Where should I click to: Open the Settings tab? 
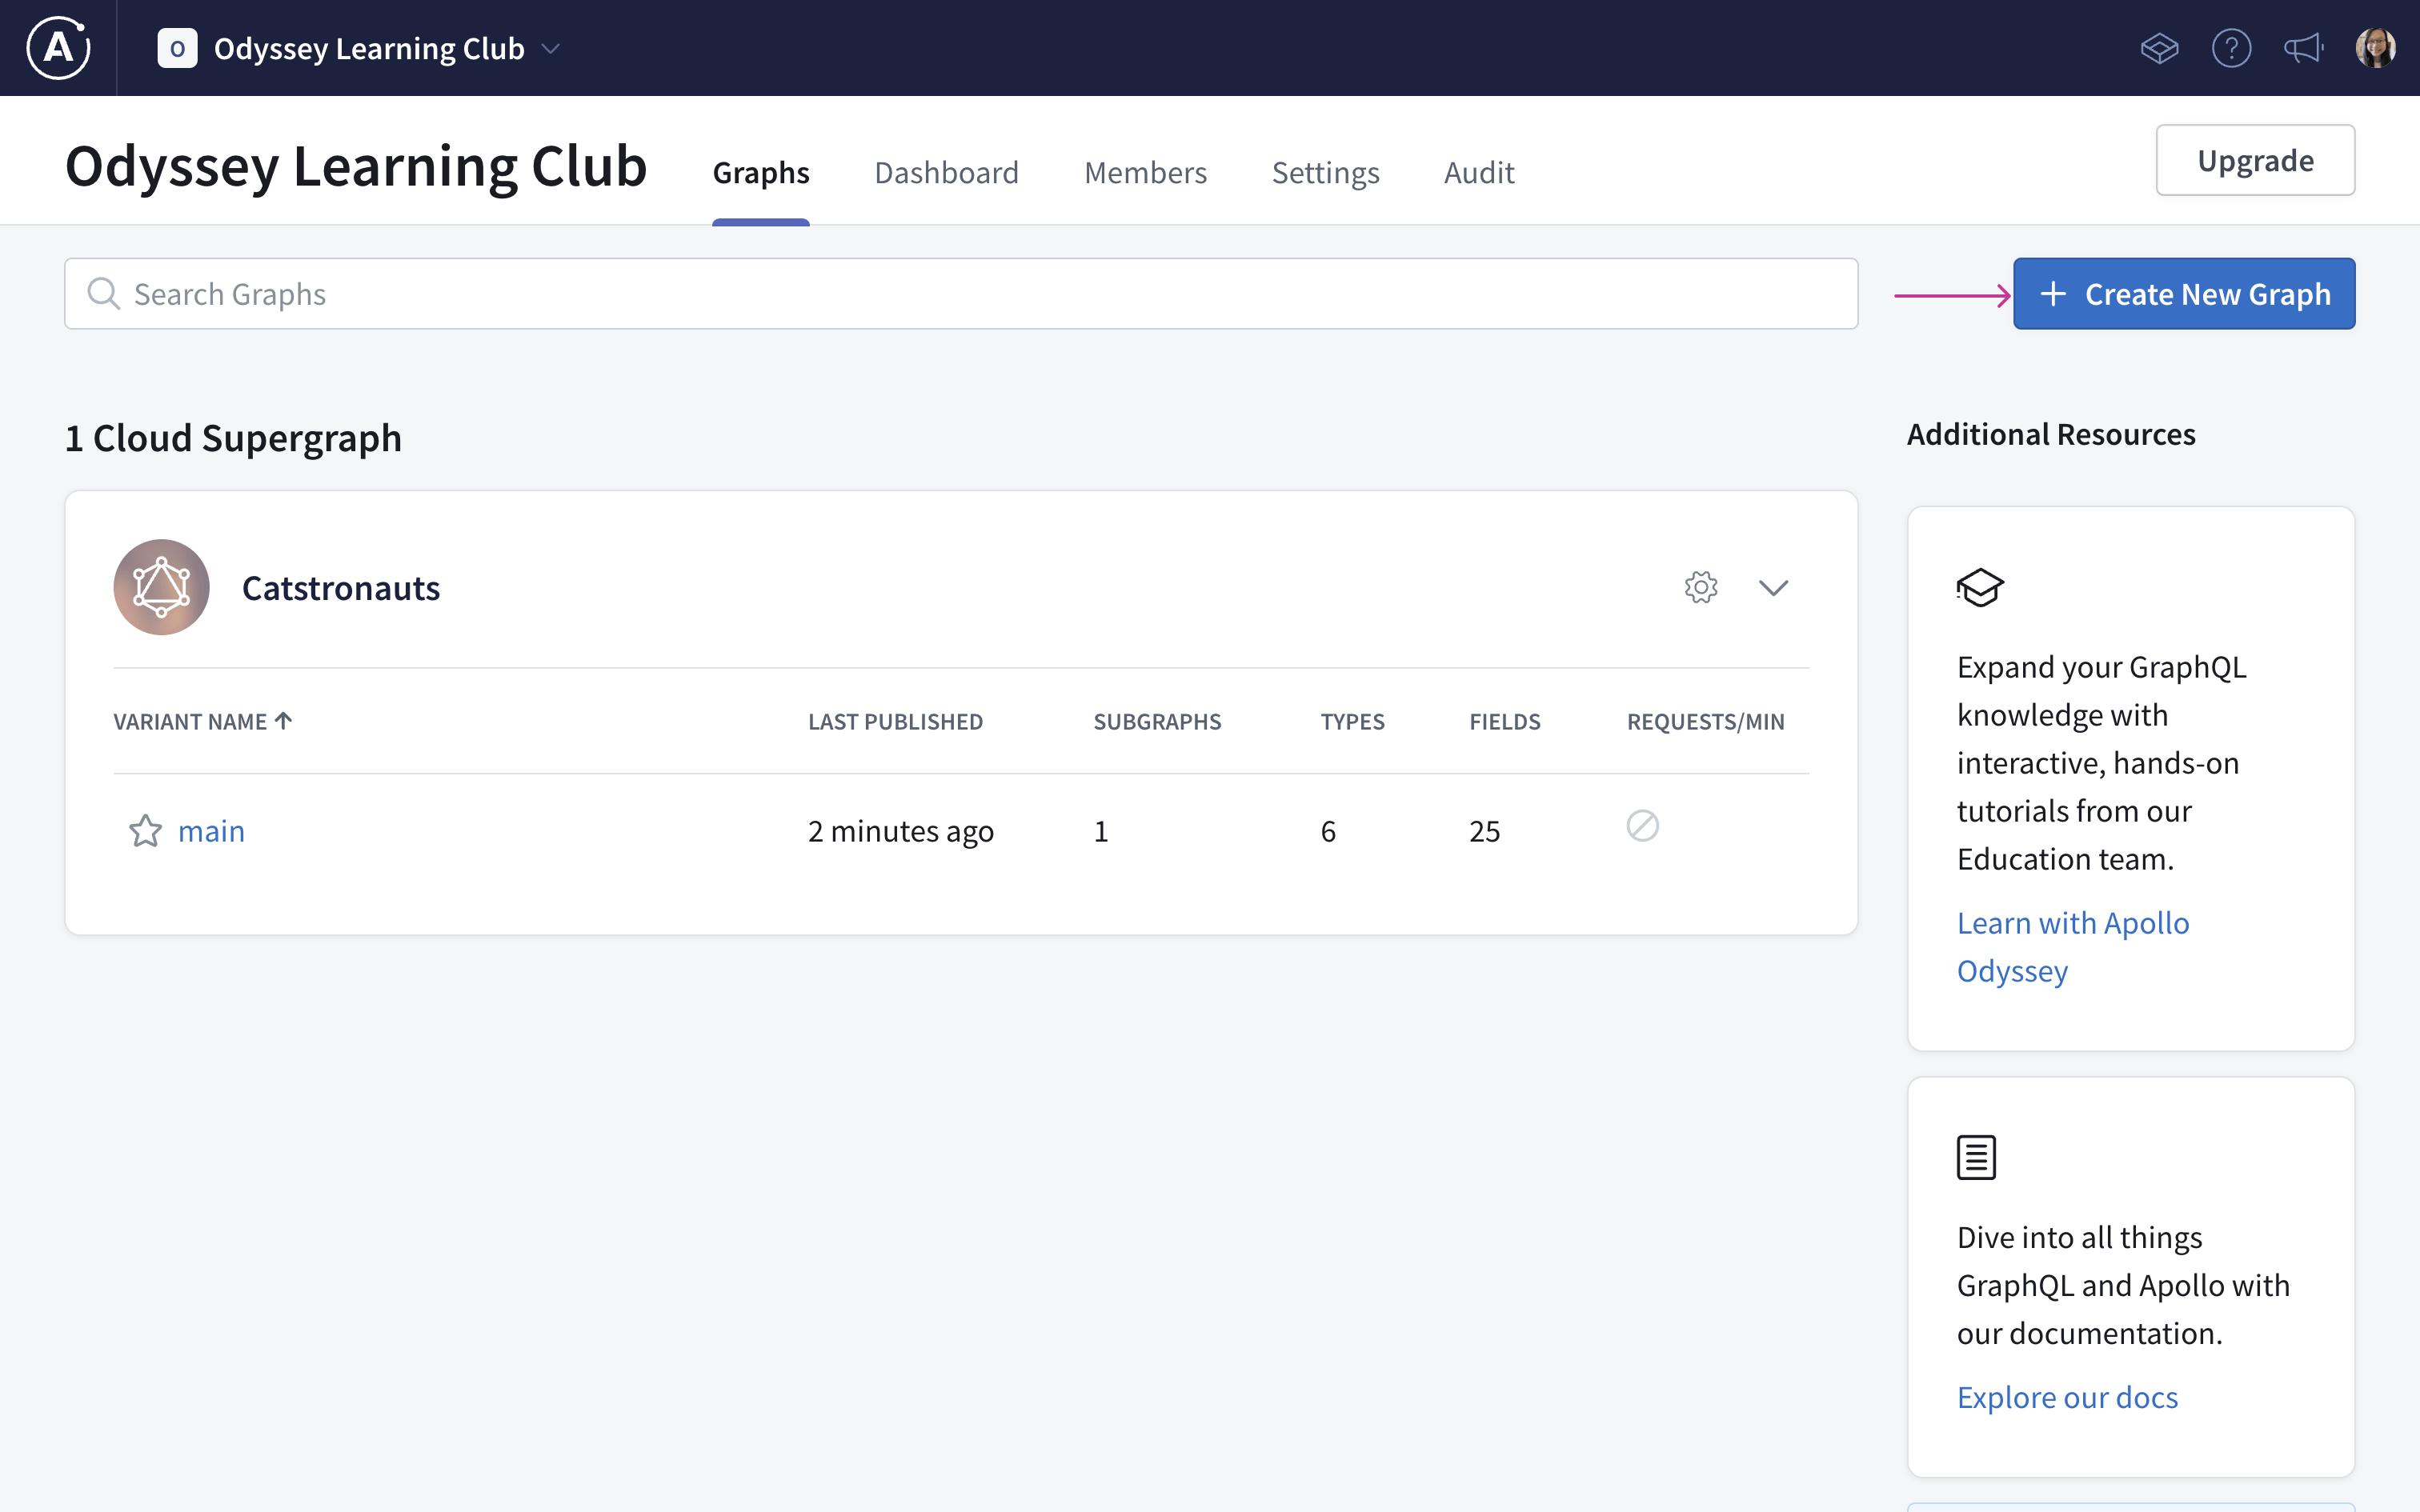pyautogui.click(x=1326, y=170)
